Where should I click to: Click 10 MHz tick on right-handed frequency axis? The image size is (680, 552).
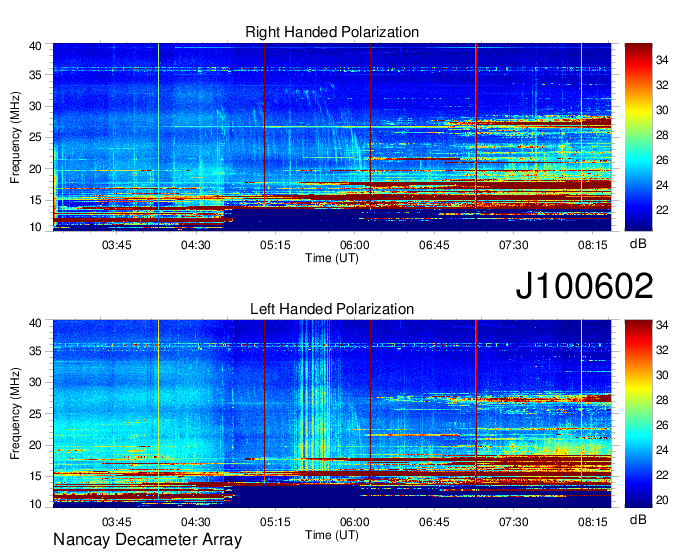[x=35, y=227]
